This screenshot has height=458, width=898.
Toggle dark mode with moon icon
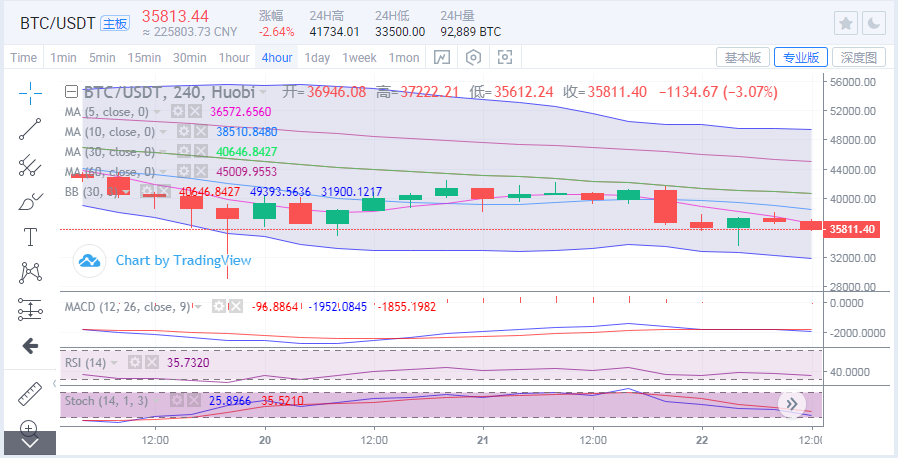pyautogui.click(x=873, y=23)
